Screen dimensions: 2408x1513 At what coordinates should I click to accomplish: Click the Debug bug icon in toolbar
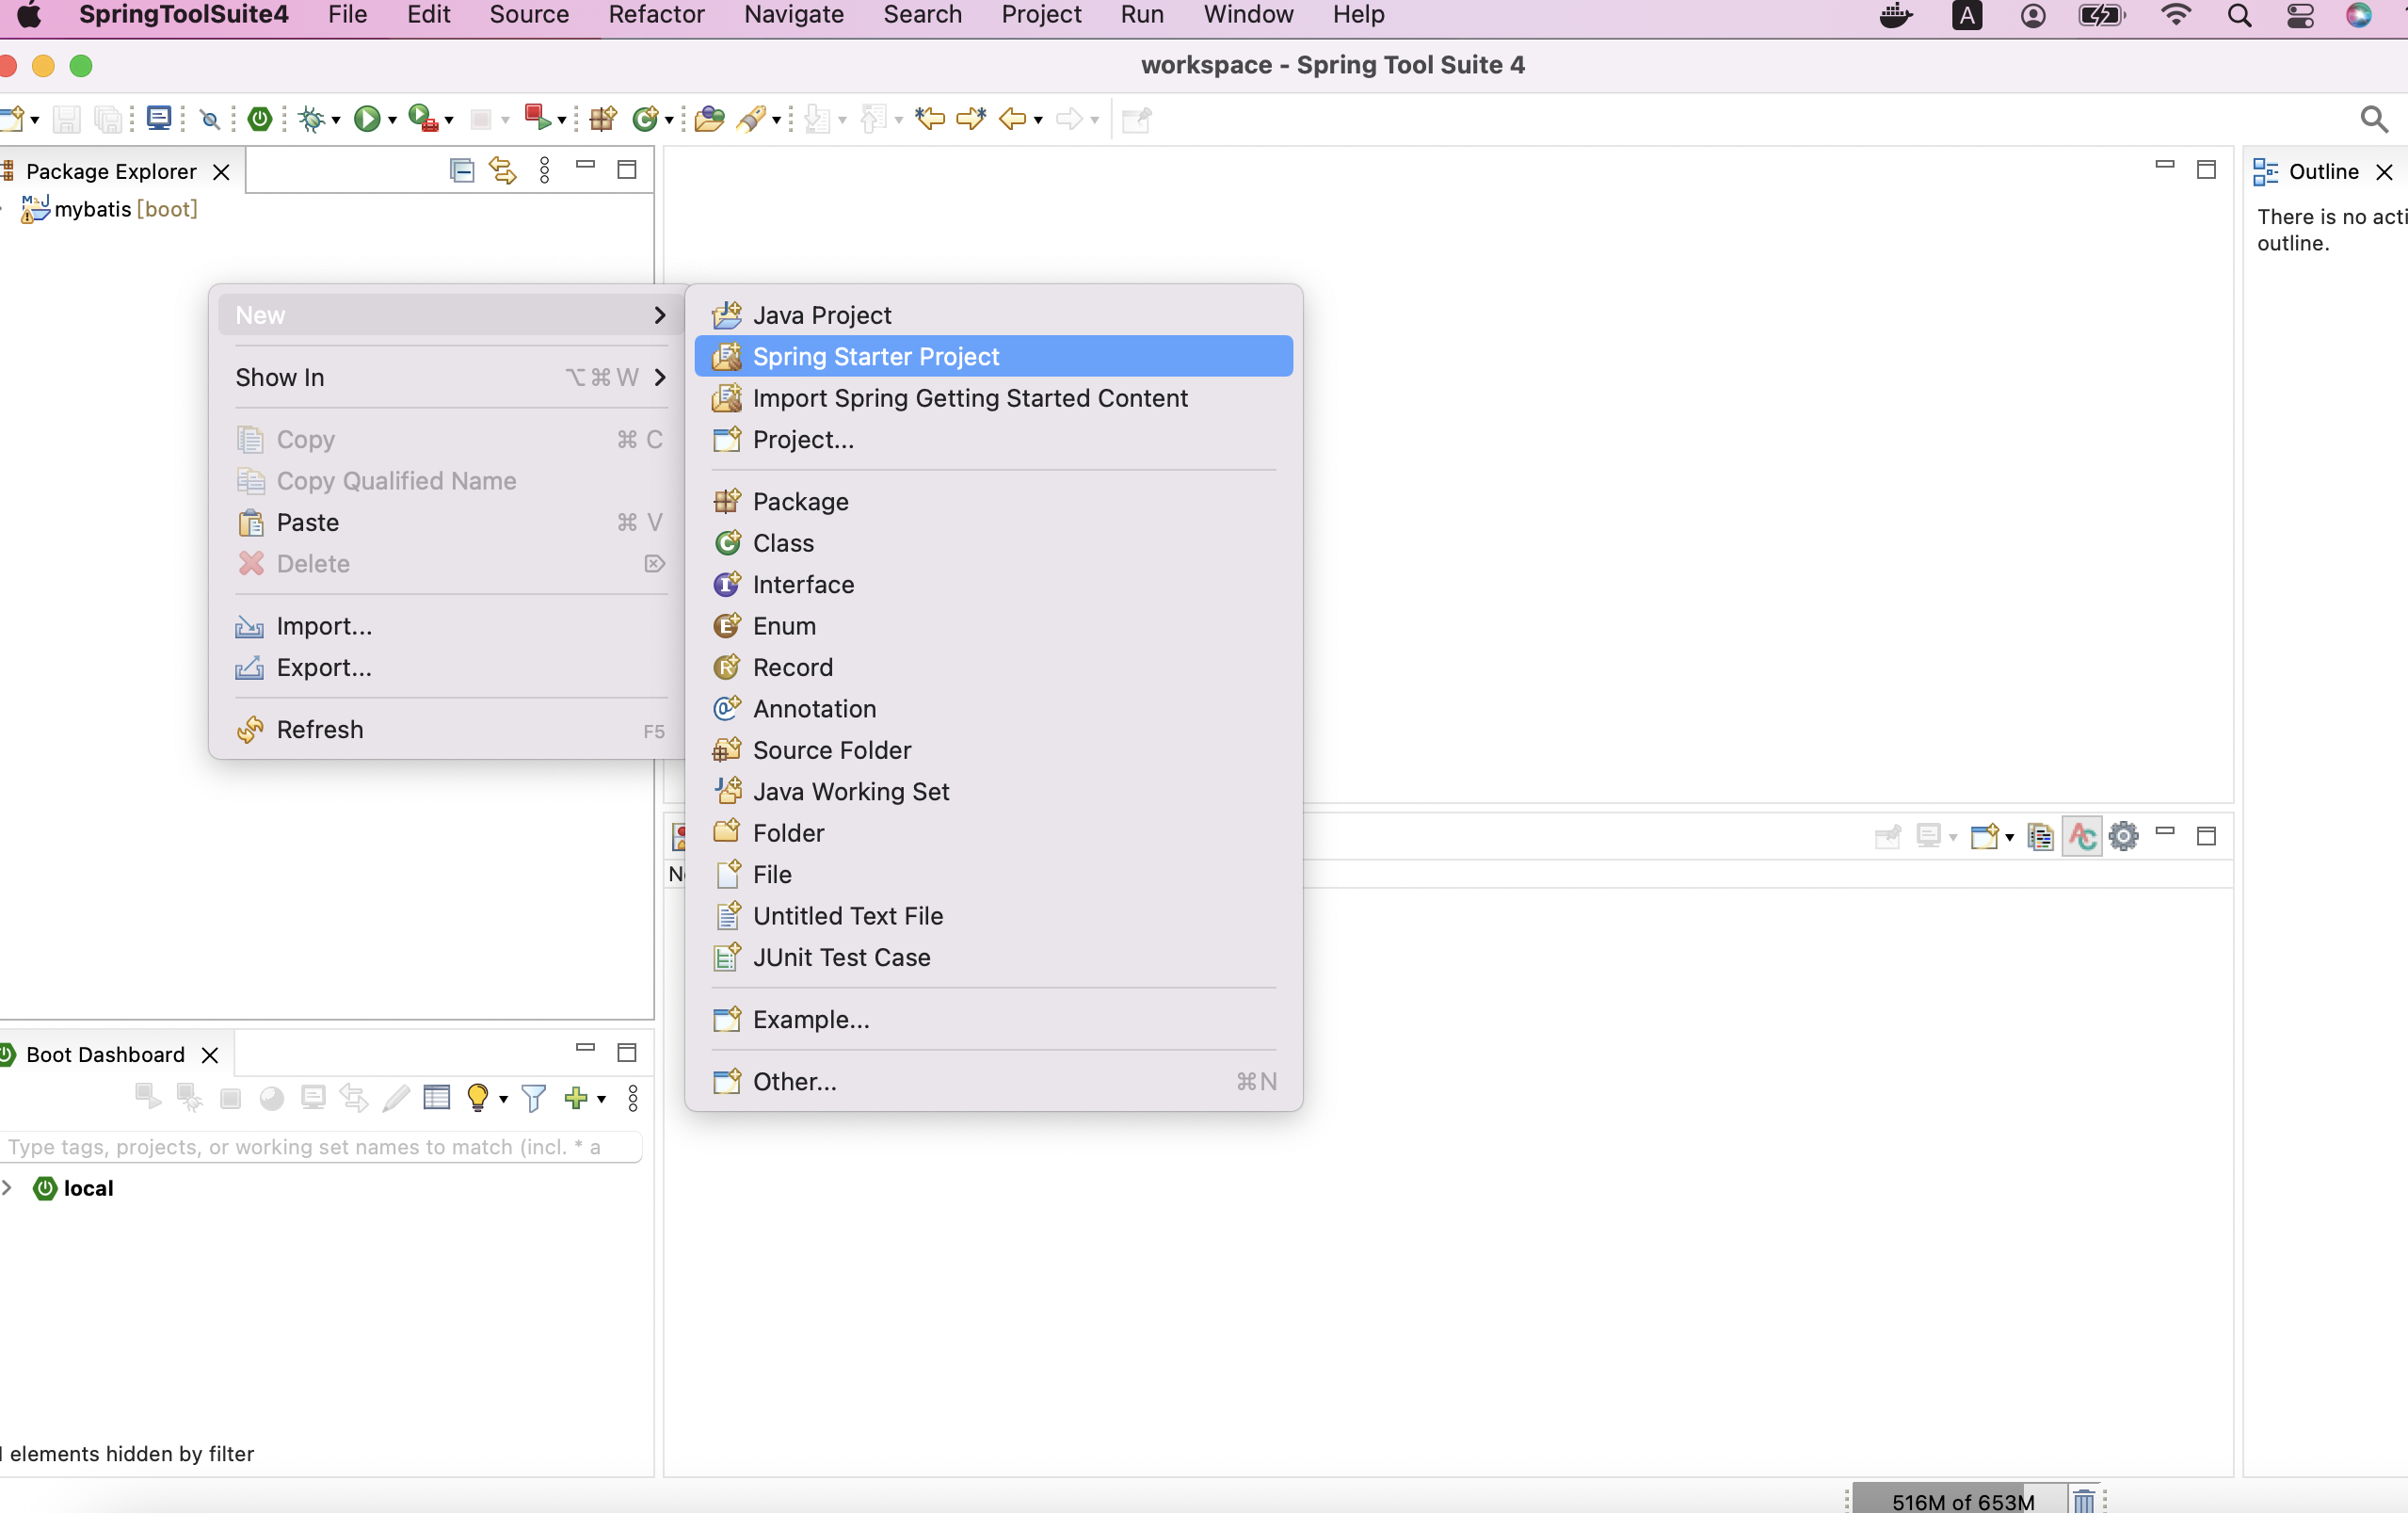[312, 120]
